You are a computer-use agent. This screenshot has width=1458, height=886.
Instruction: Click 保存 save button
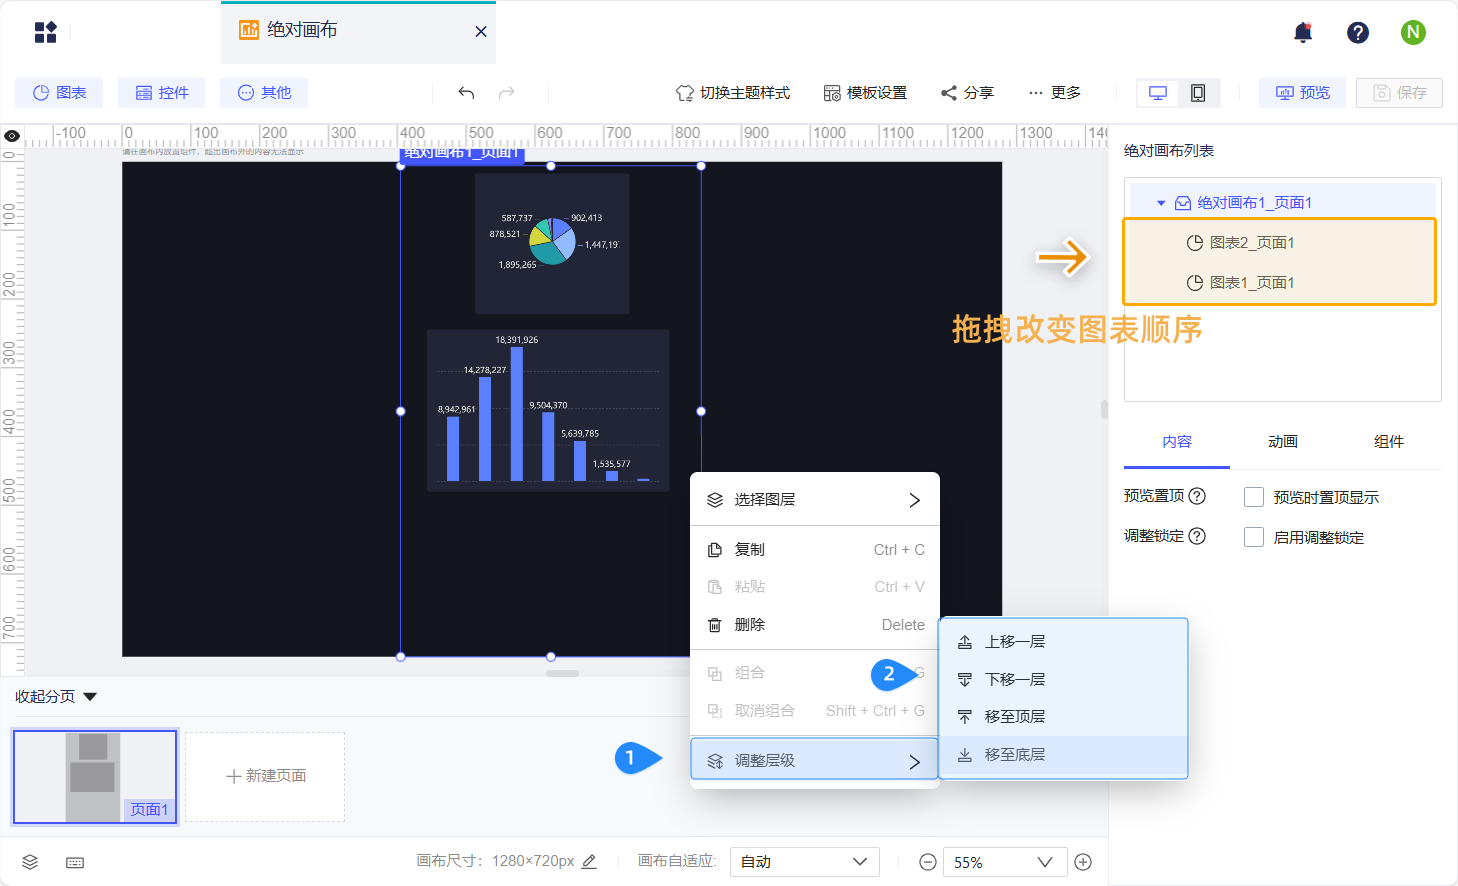coord(1399,93)
